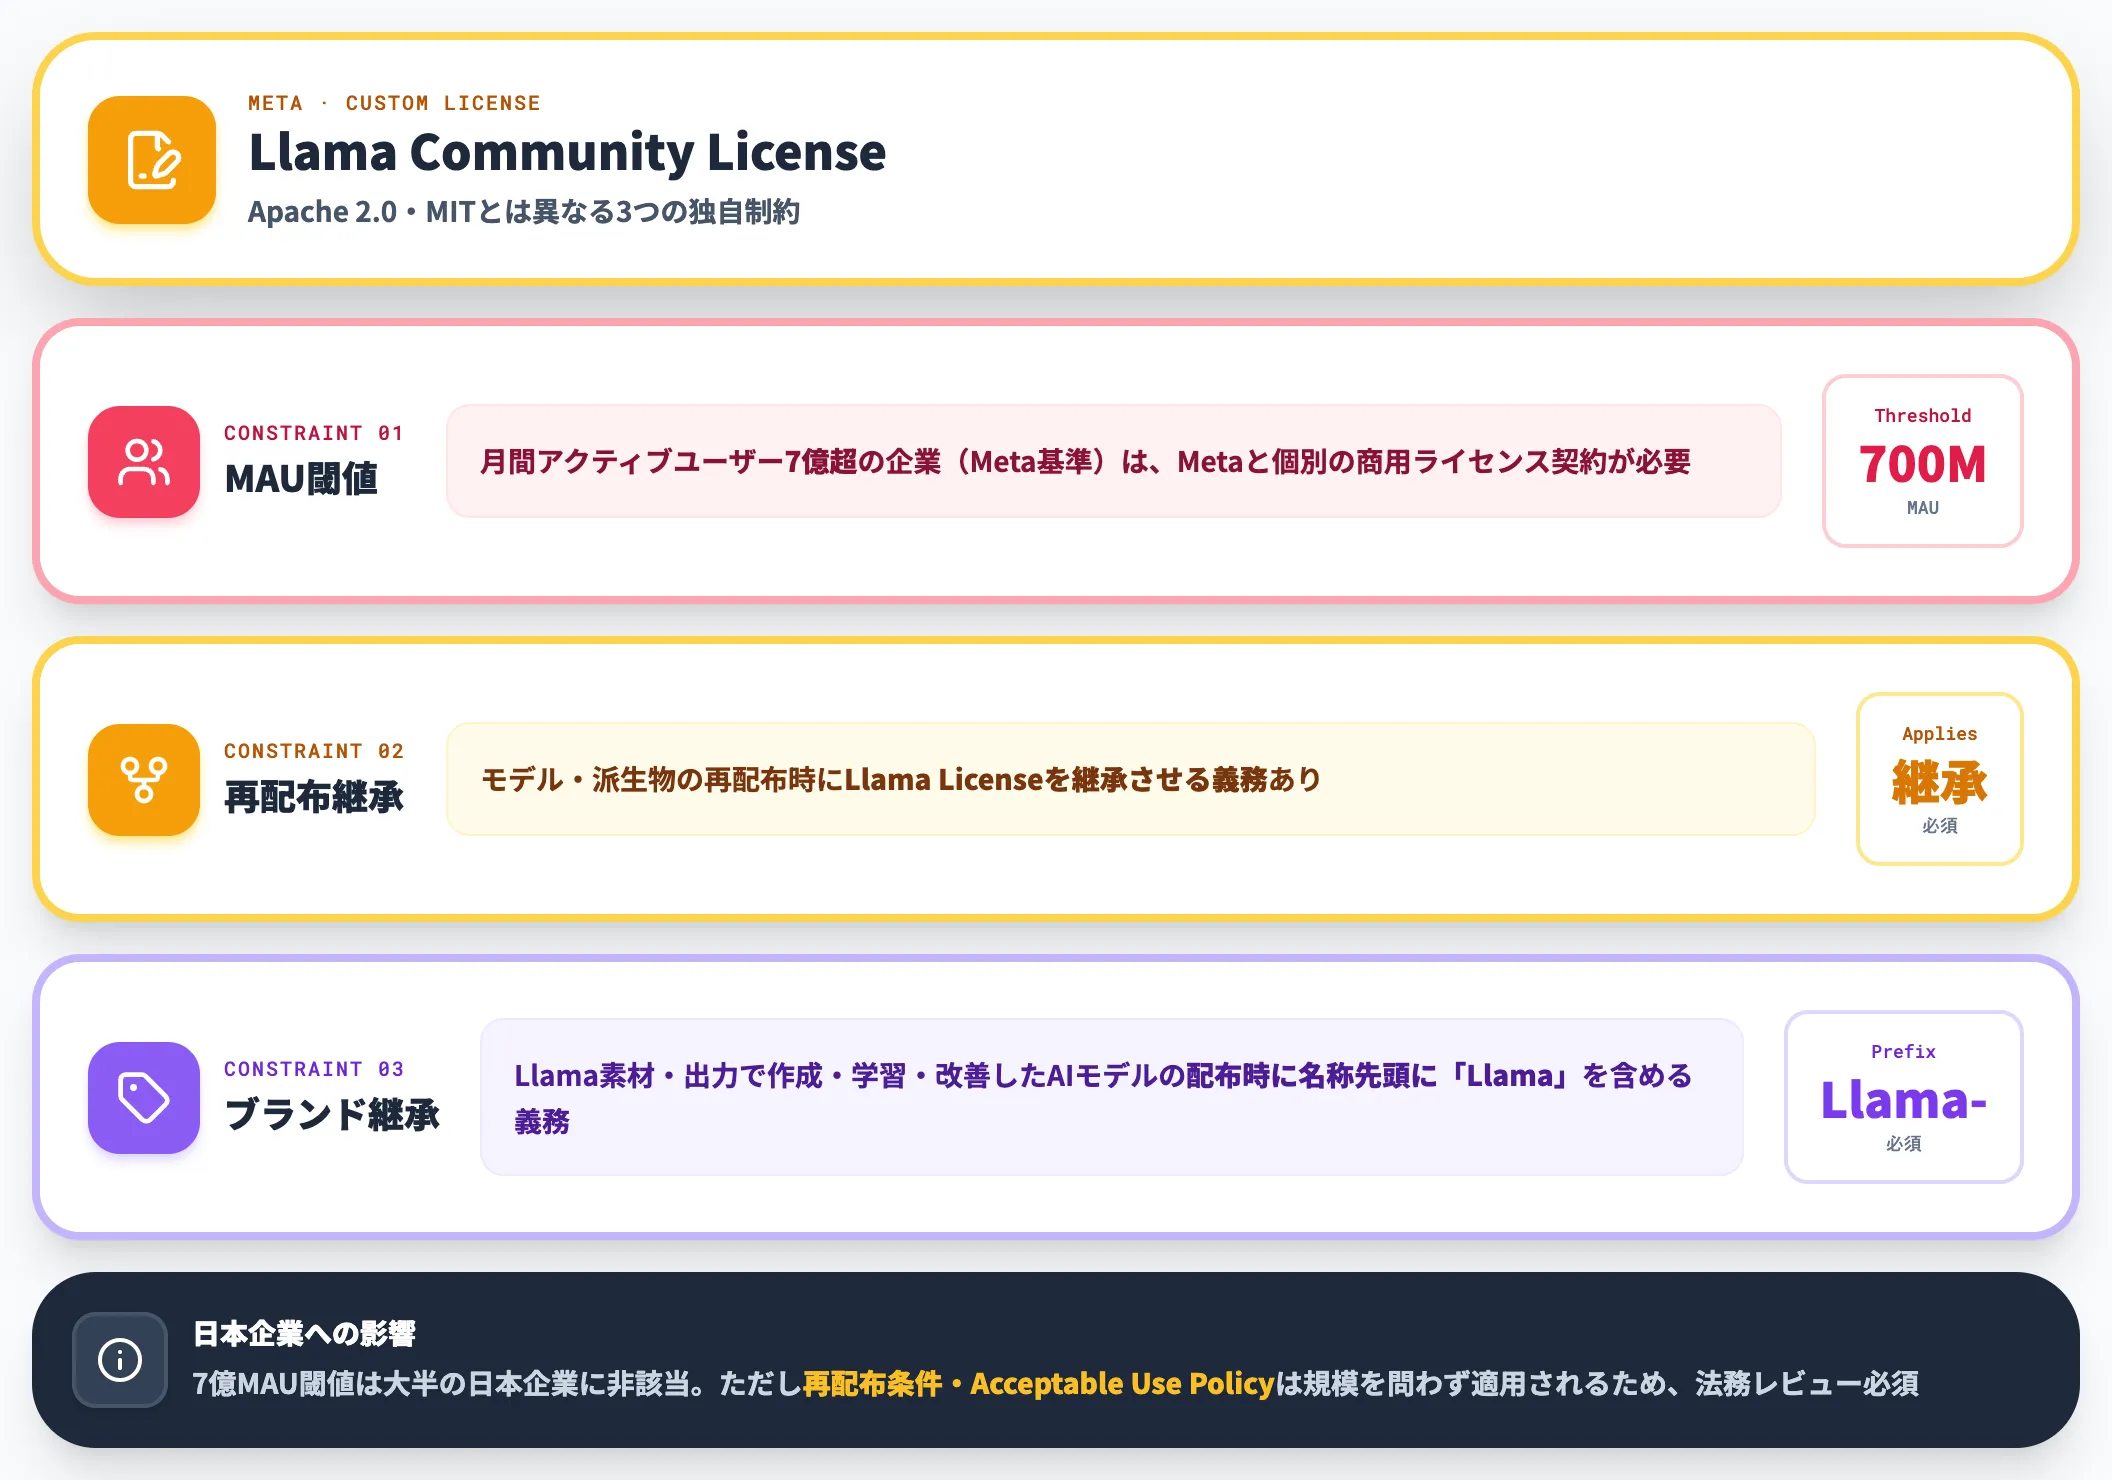2112x1480 pixels.
Task: Click the 700M threshold badge
Action: coord(1922,461)
